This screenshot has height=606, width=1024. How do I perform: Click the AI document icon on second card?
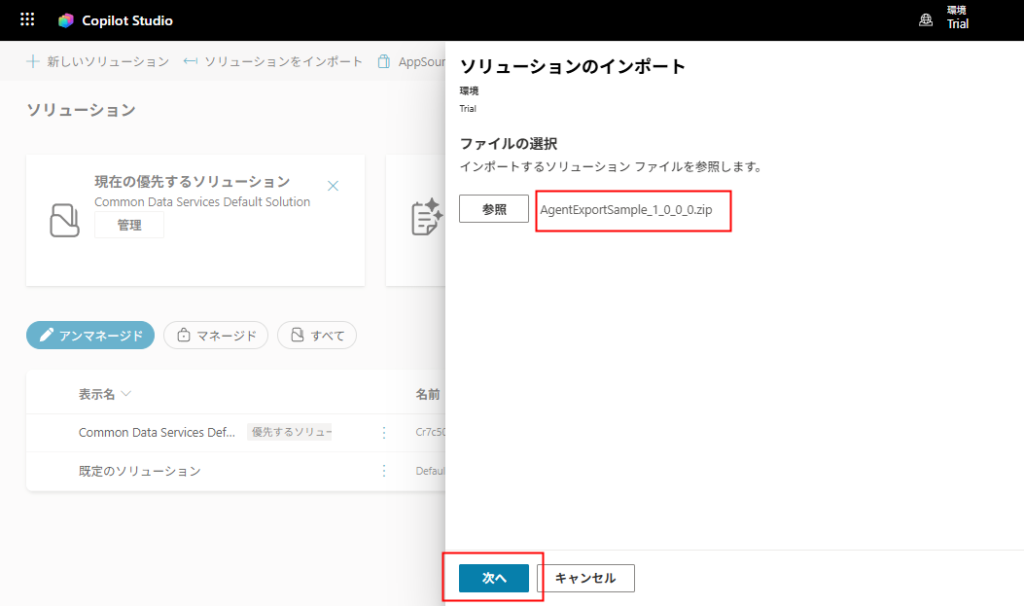point(427,217)
